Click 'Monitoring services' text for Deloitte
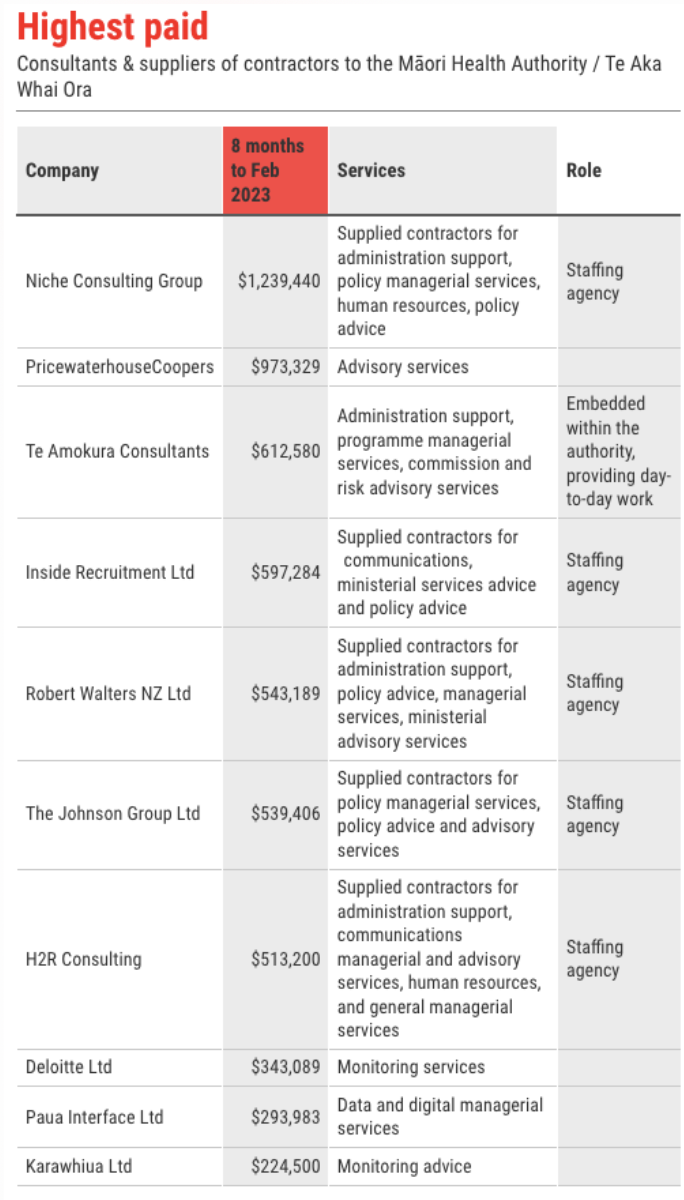Image resolution: width=684 pixels, height=1200 pixels. pos(411,1067)
